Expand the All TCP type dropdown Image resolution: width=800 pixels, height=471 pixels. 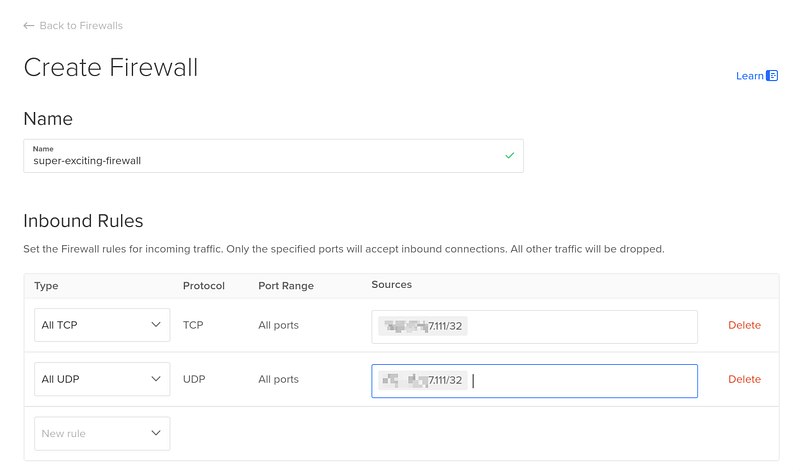click(x=101, y=325)
